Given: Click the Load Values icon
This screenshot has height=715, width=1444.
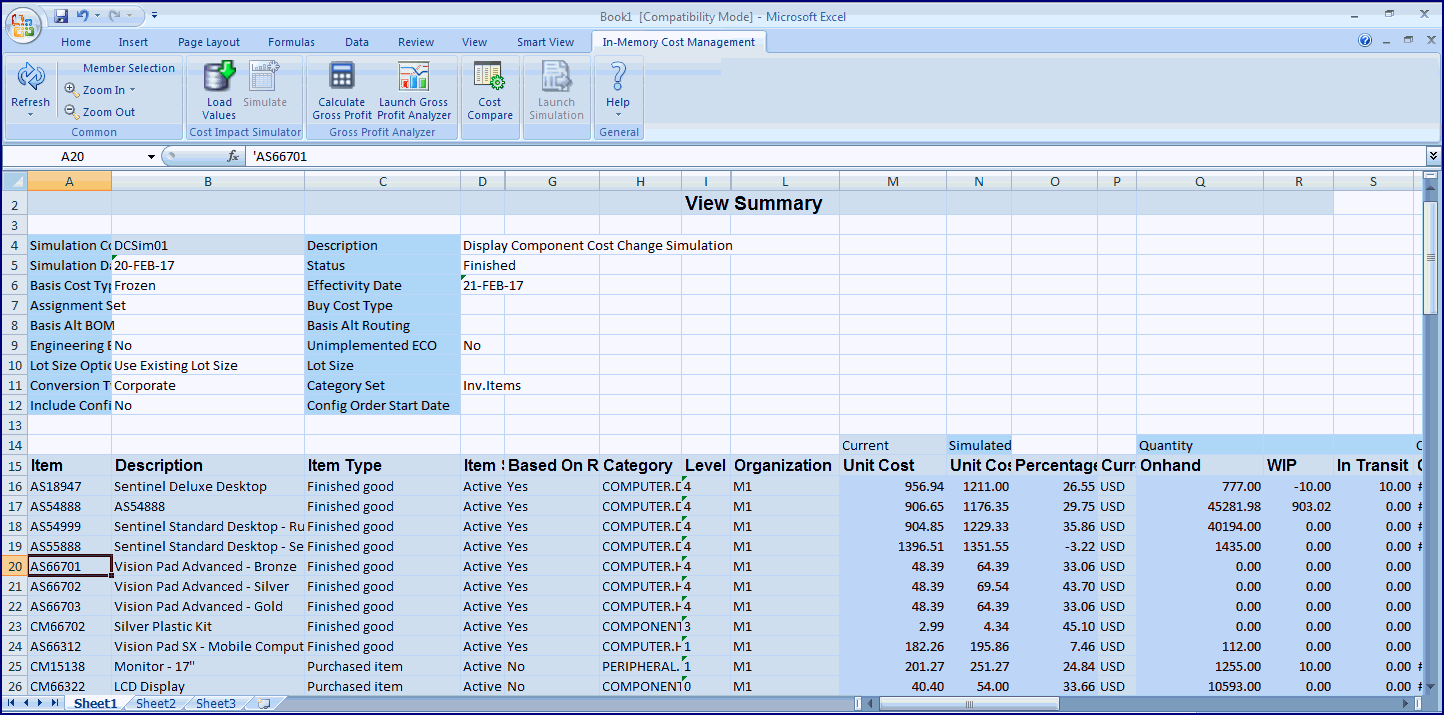Looking at the screenshot, I should [219, 78].
